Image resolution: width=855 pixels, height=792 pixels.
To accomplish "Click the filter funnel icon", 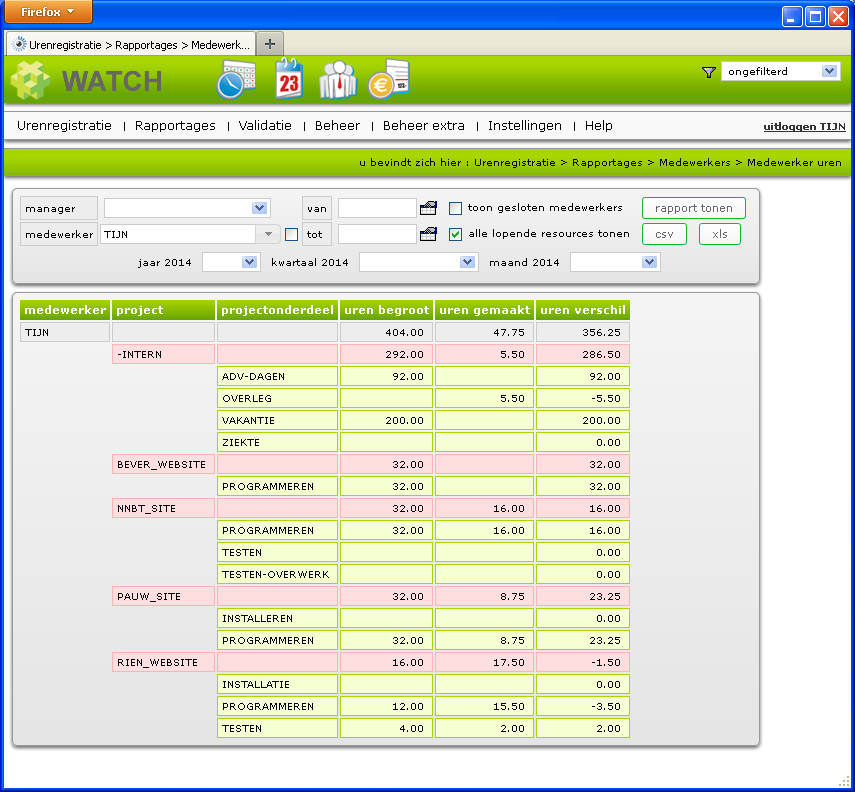I will [708, 72].
